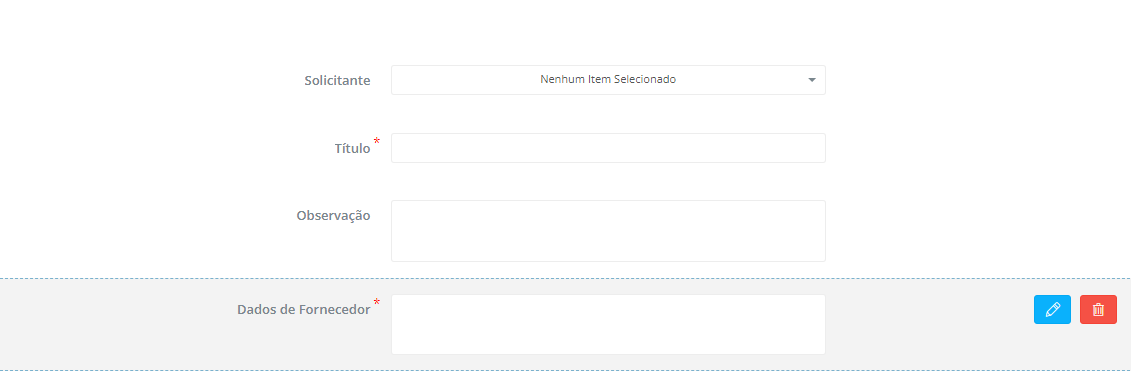The height and width of the screenshot is (391, 1131).
Task: Click the red asterisk beside Dados de Fornecedor
Action: (377, 301)
